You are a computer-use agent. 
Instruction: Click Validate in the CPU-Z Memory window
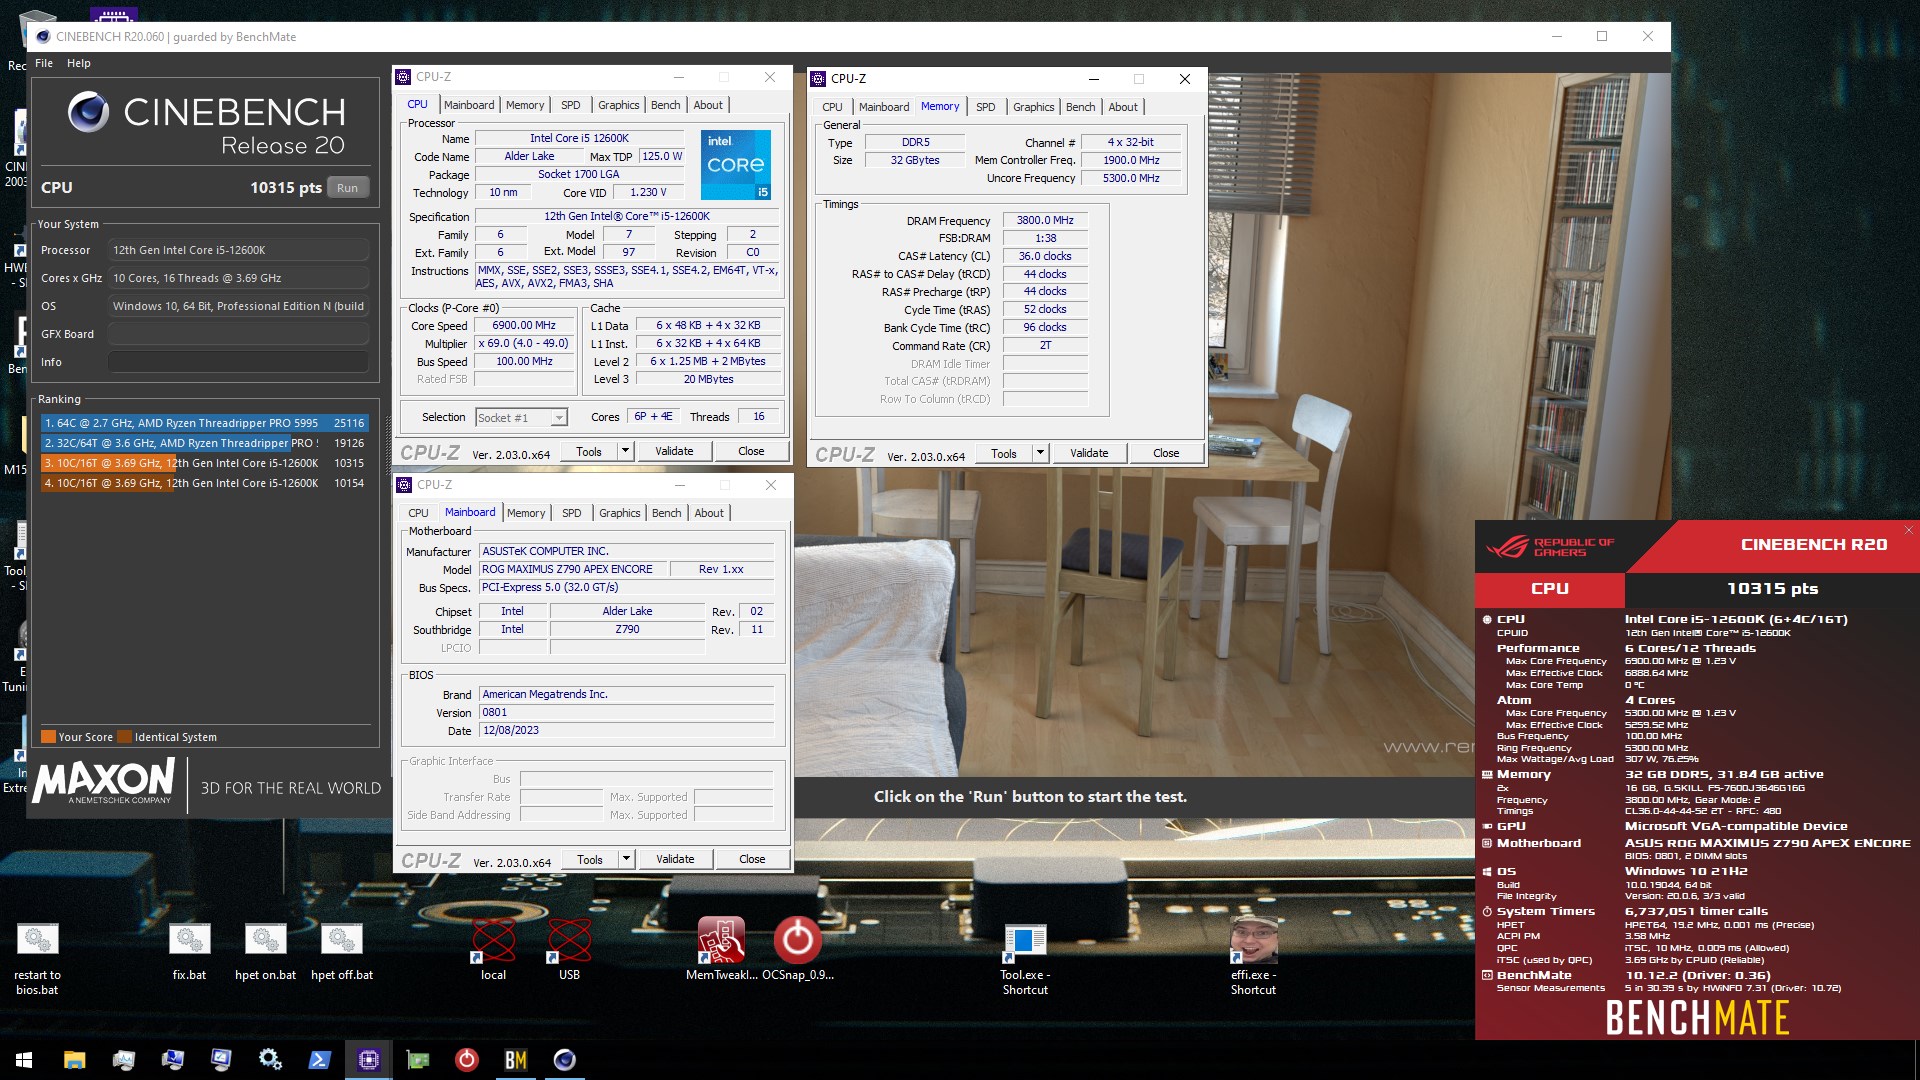[x=1089, y=453]
